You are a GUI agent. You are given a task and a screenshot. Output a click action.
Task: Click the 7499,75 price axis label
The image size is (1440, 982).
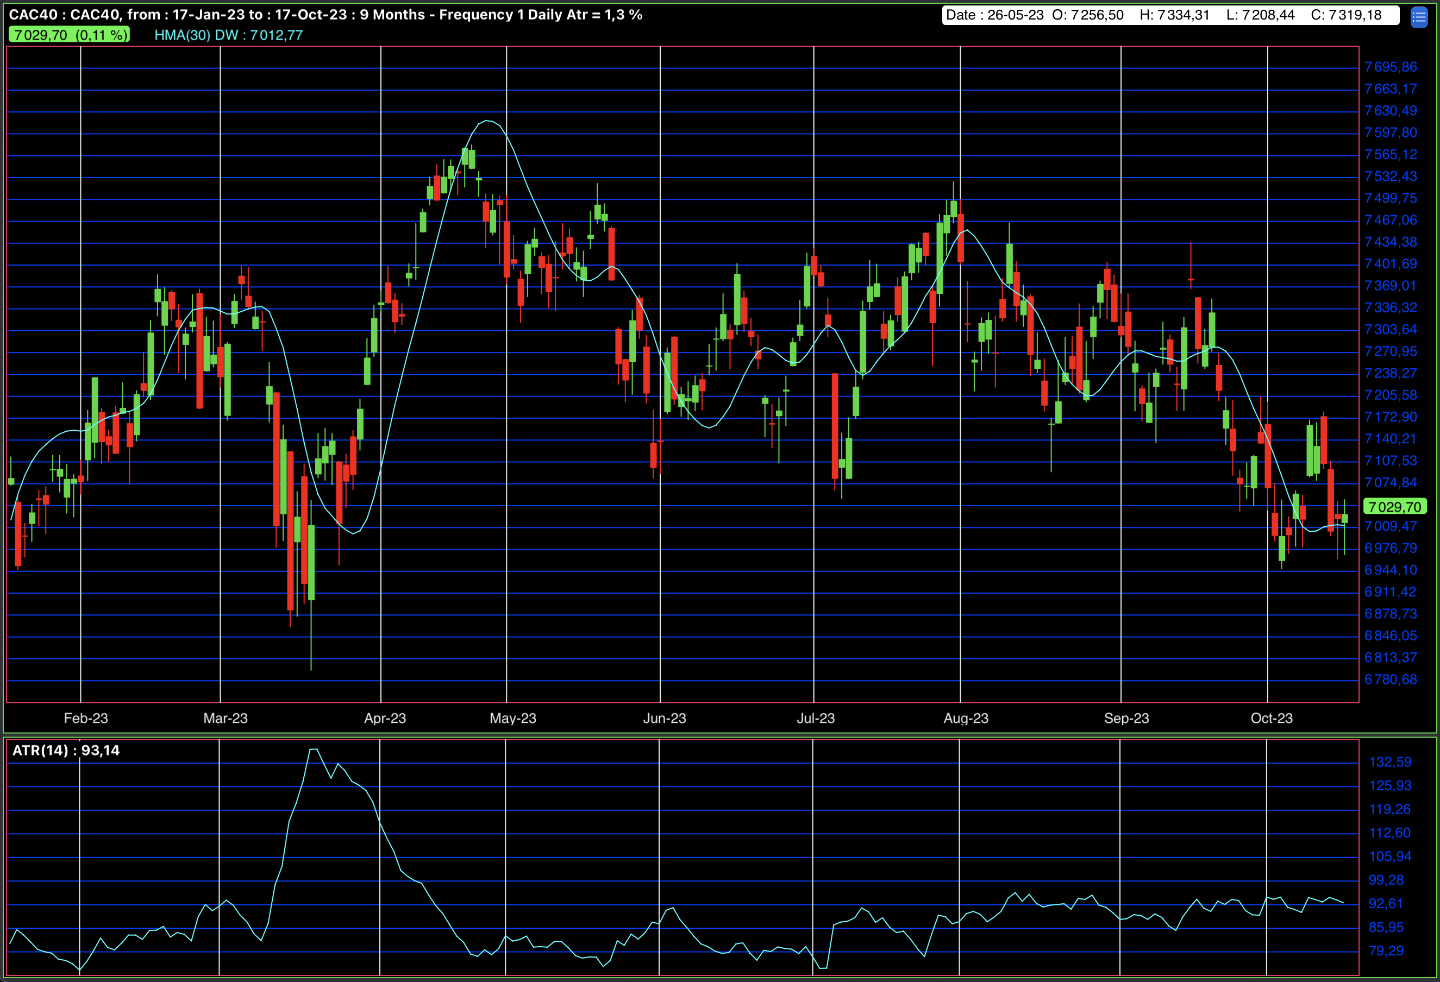[1391, 198]
